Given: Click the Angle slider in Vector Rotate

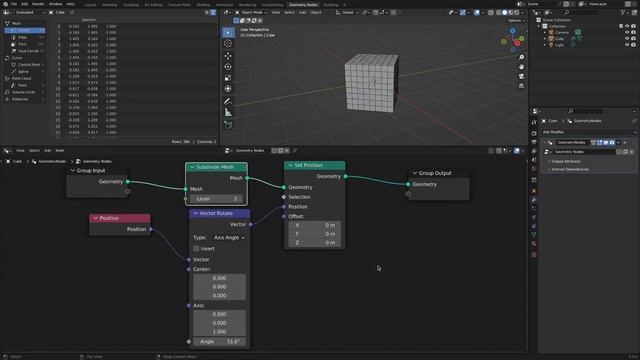Looking at the screenshot, I should [219, 342].
